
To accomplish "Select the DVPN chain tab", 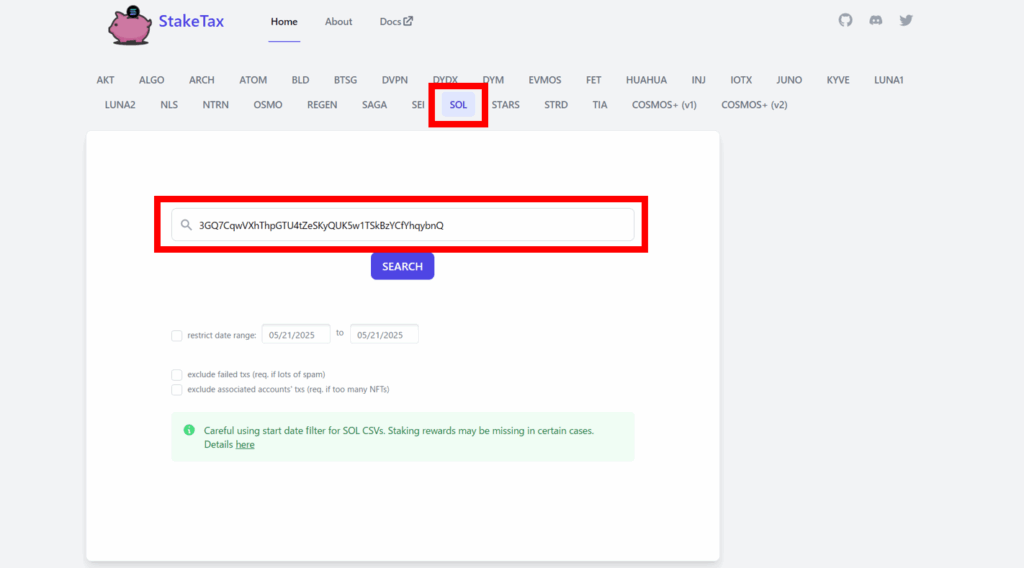I will [x=394, y=80].
